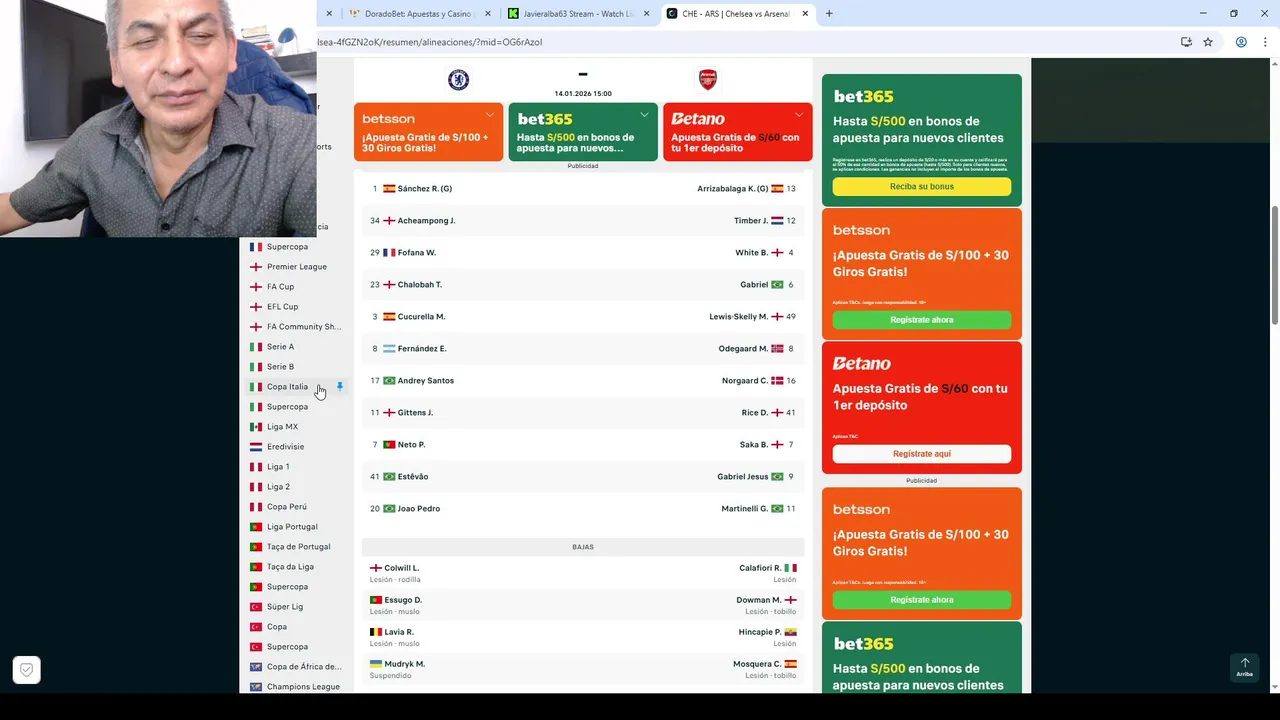Select player Cucurella M.
The width and height of the screenshot is (1280, 720).
[x=421, y=317]
